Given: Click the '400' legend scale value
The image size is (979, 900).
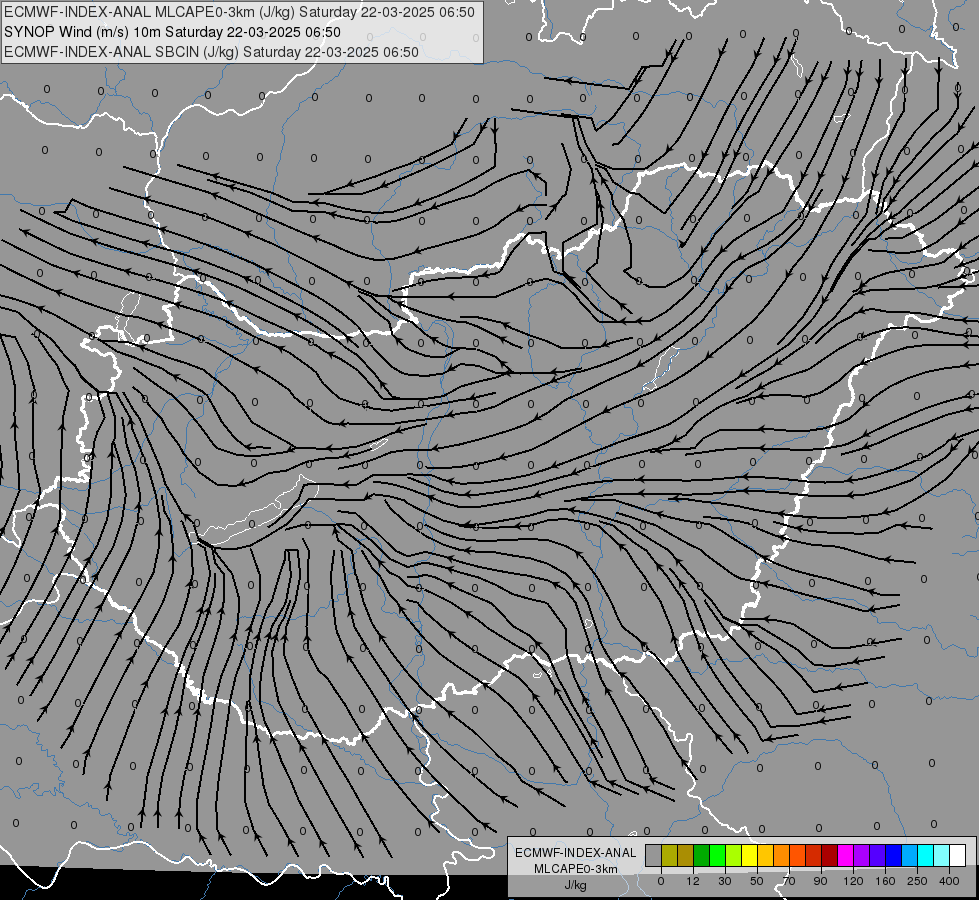Looking at the screenshot, I should tap(949, 881).
